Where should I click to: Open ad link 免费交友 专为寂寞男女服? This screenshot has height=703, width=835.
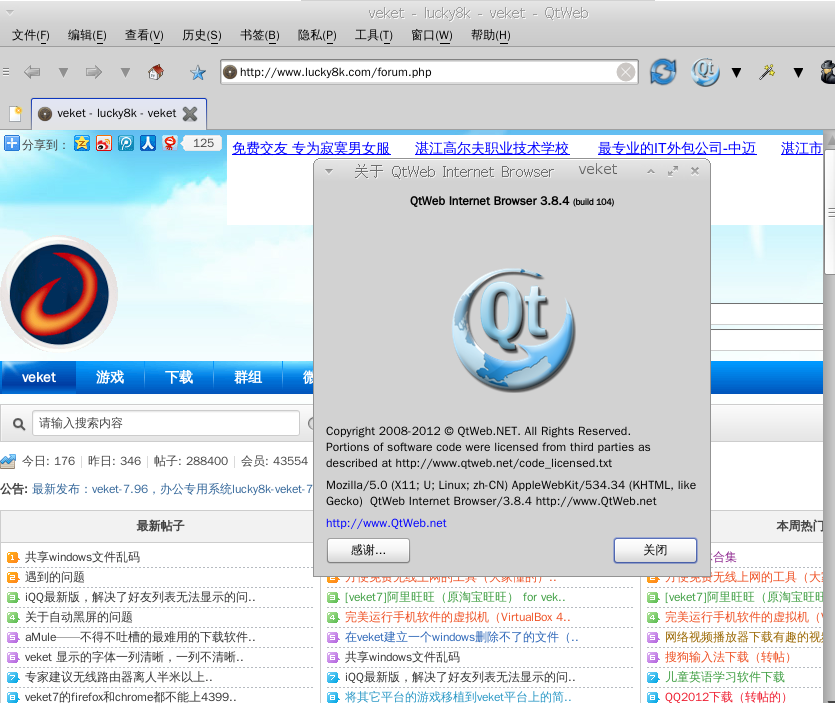pyautogui.click(x=311, y=148)
